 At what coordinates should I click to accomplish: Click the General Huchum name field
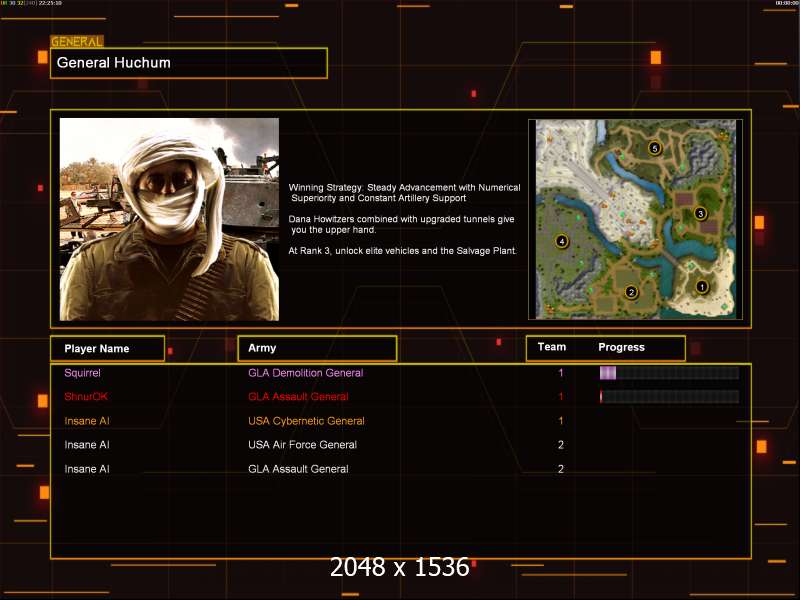click(x=189, y=63)
